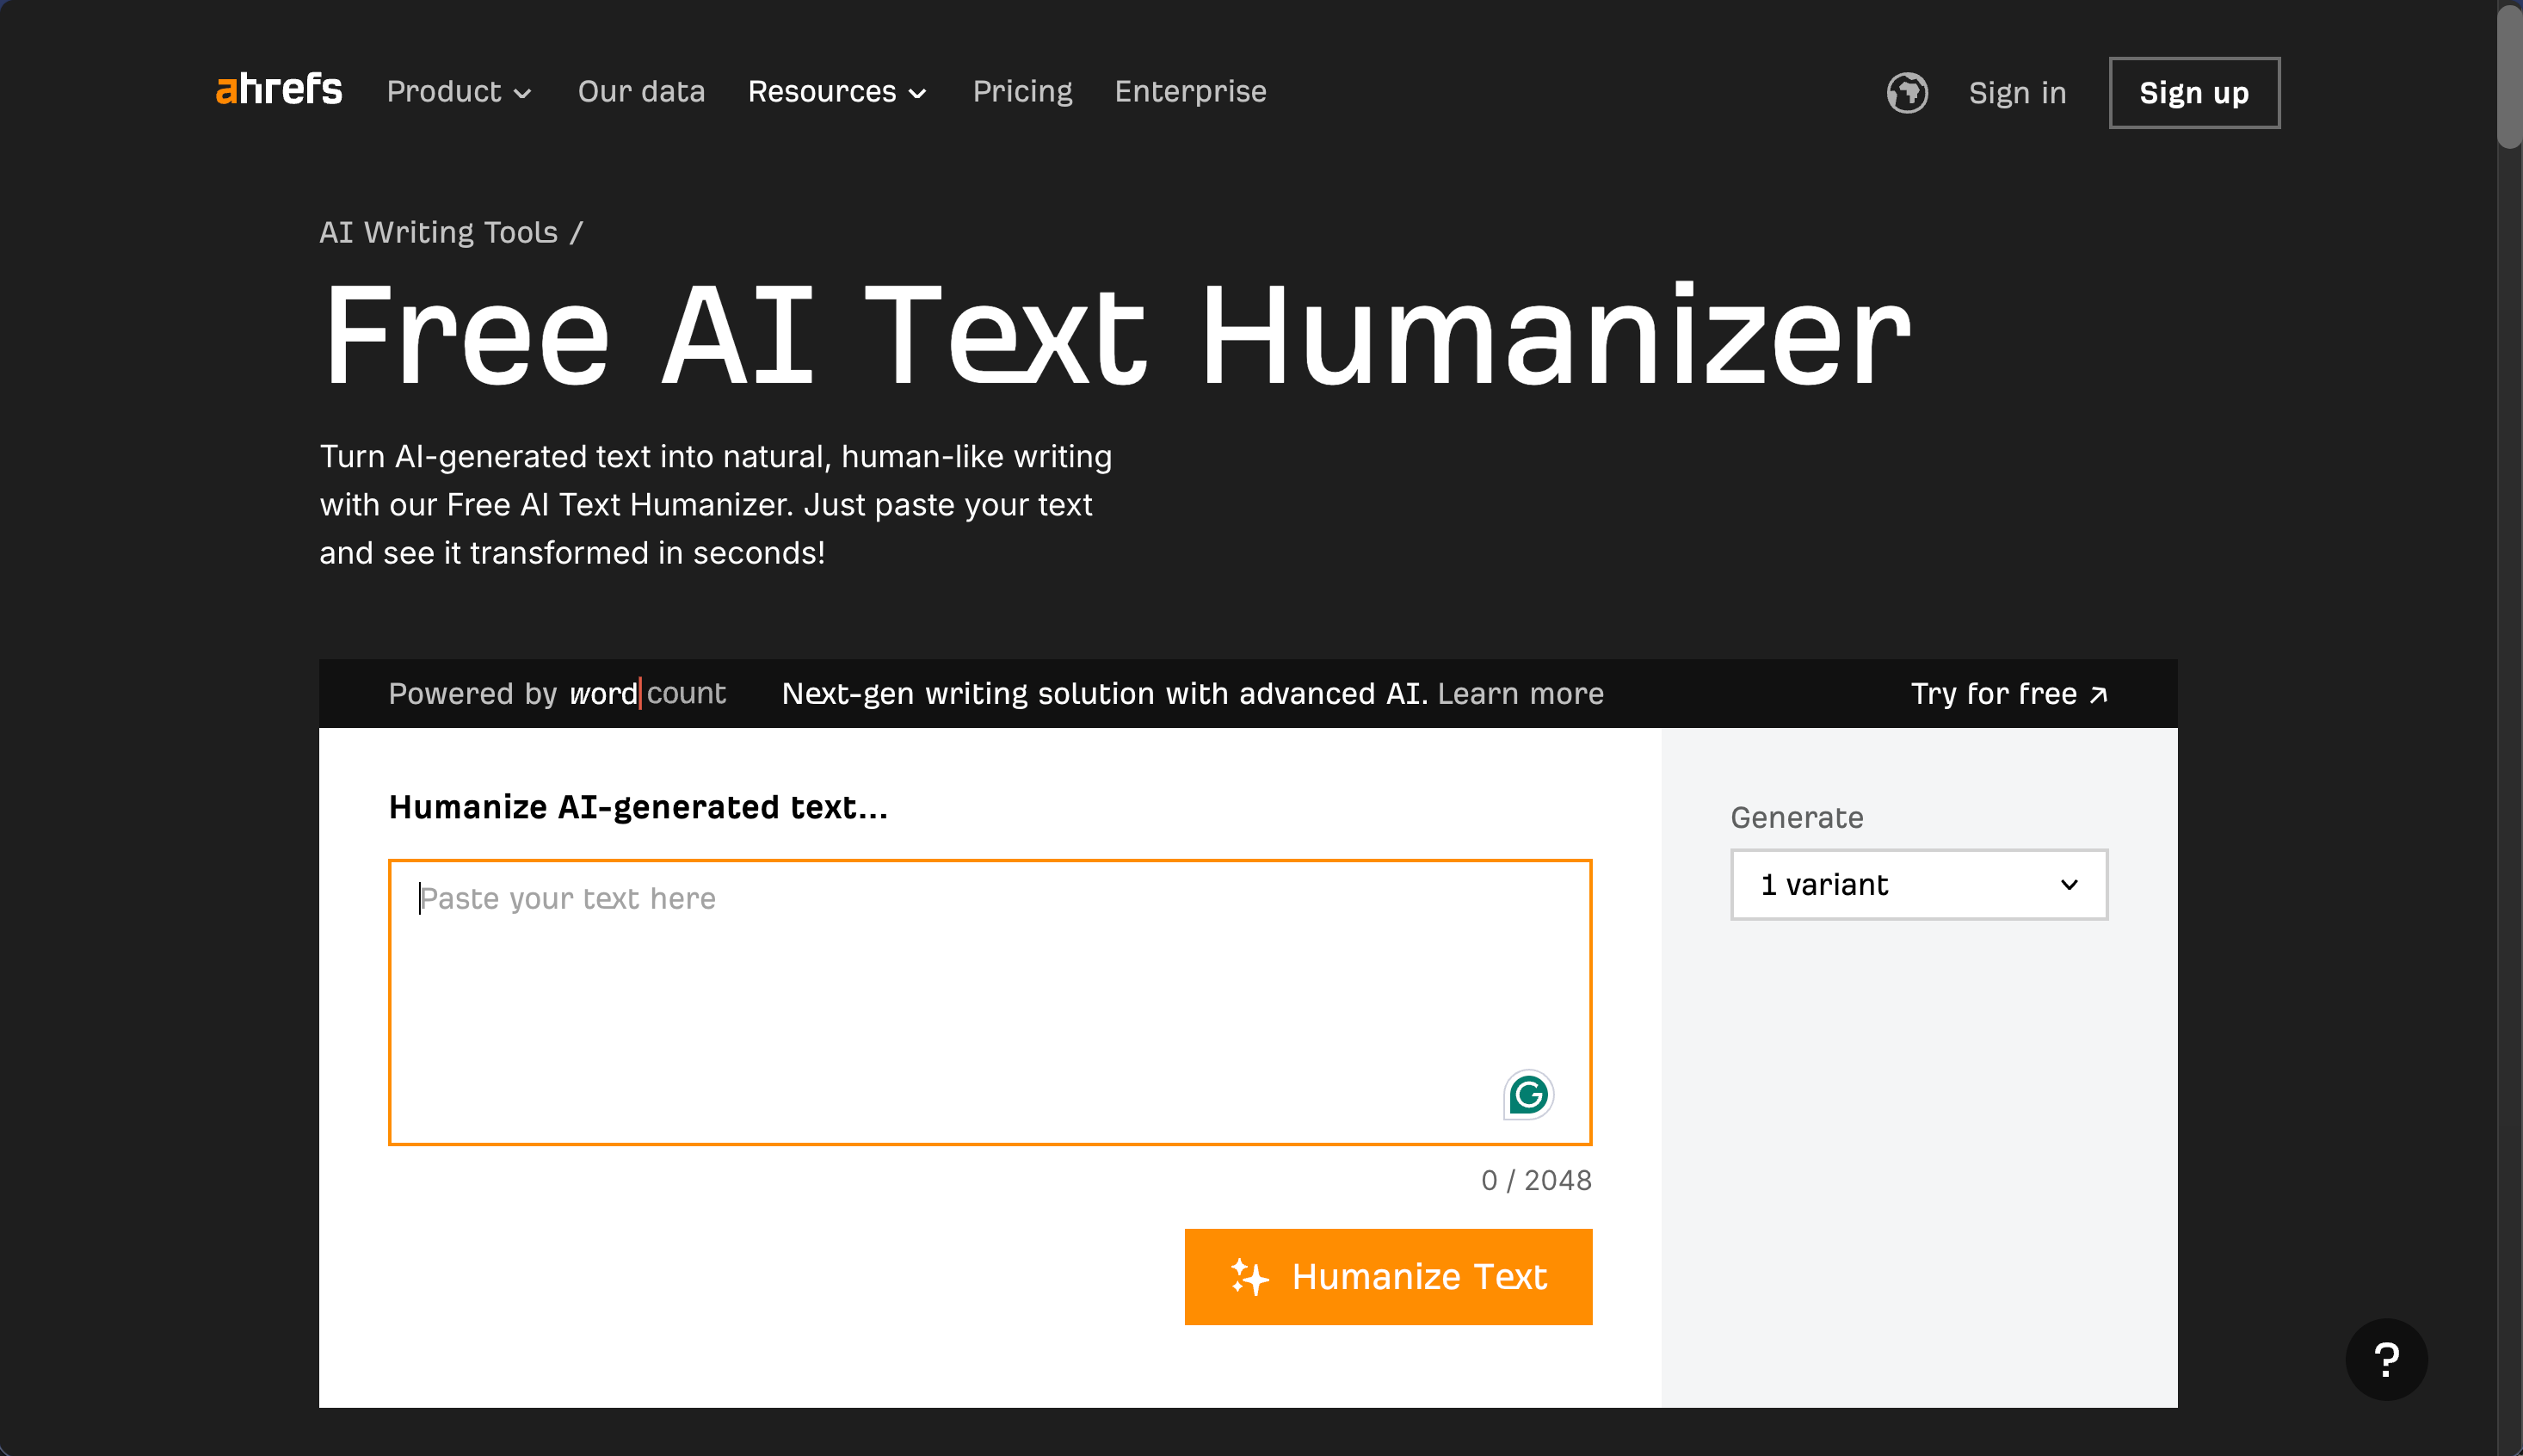Click the Sign in link
The width and height of the screenshot is (2523, 1456).
pos(2017,93)
